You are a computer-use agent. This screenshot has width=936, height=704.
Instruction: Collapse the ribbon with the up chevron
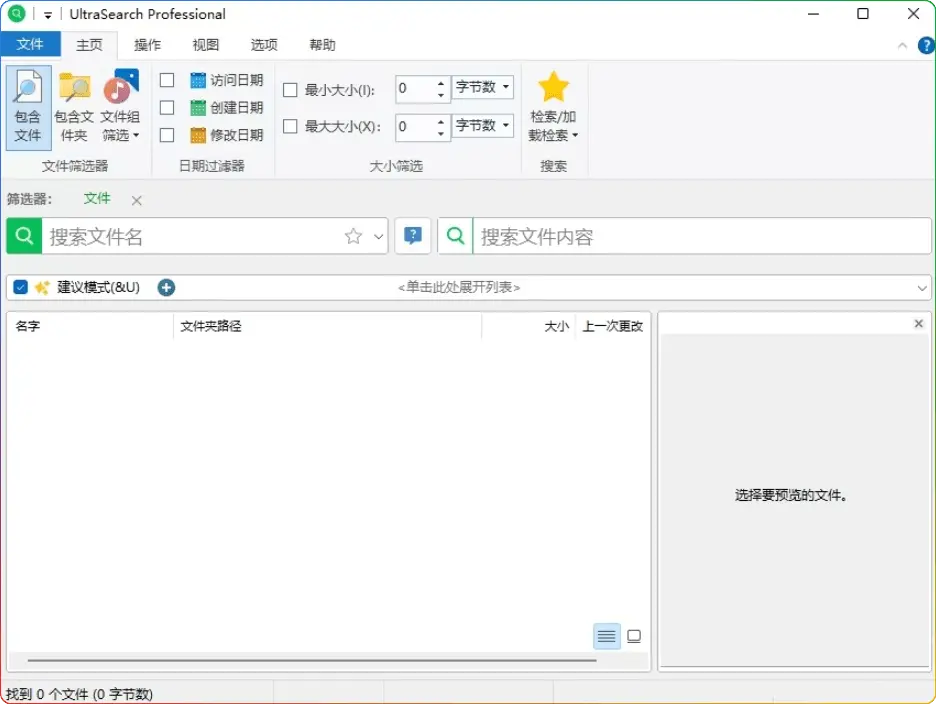click(x=902, y=46)
